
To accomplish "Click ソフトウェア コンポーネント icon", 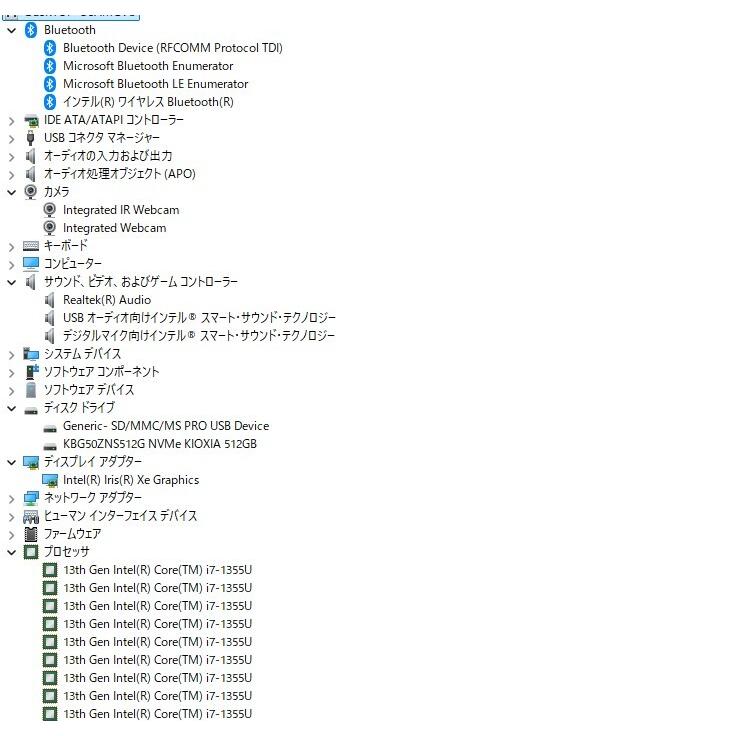I will click(x=32, y=372).
